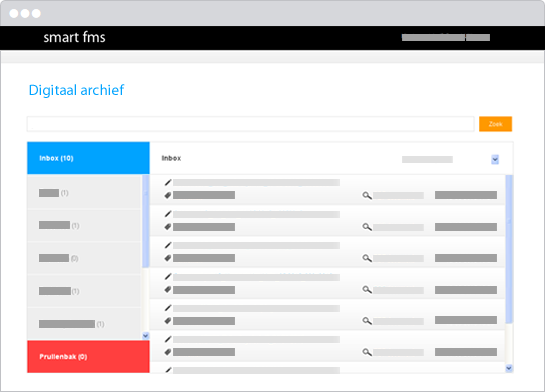545x392 pixels.
Task: Click the tag icon in fourth Inbox row
Action: click(168, 289)
